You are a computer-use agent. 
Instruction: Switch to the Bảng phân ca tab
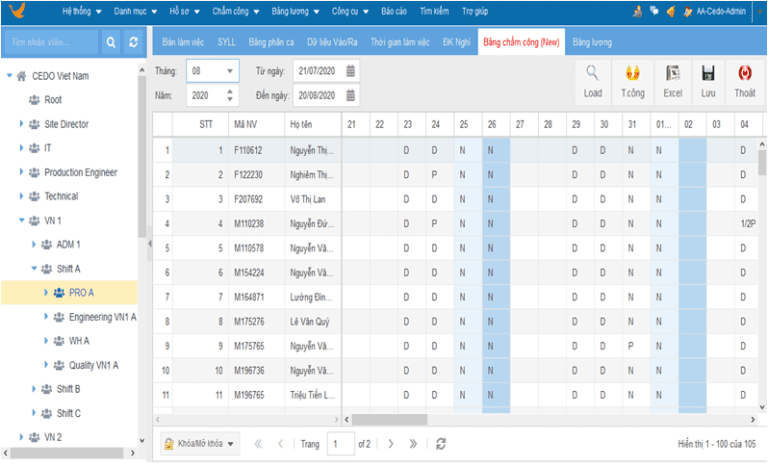(x=272, y=42)
